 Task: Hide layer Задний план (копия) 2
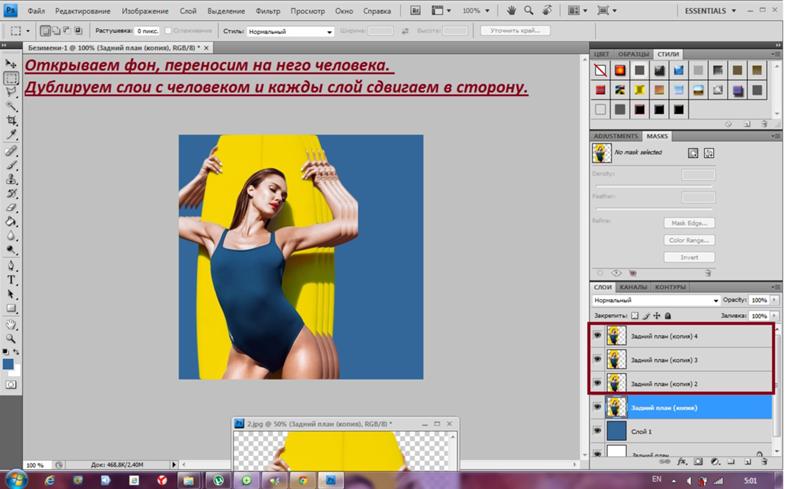(597, 383)
